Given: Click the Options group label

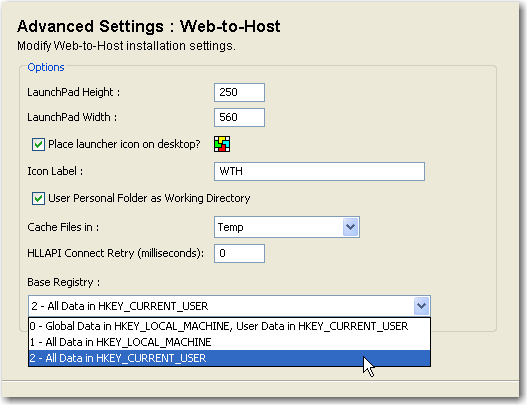Looking at the screenshot, I should 46,67.
